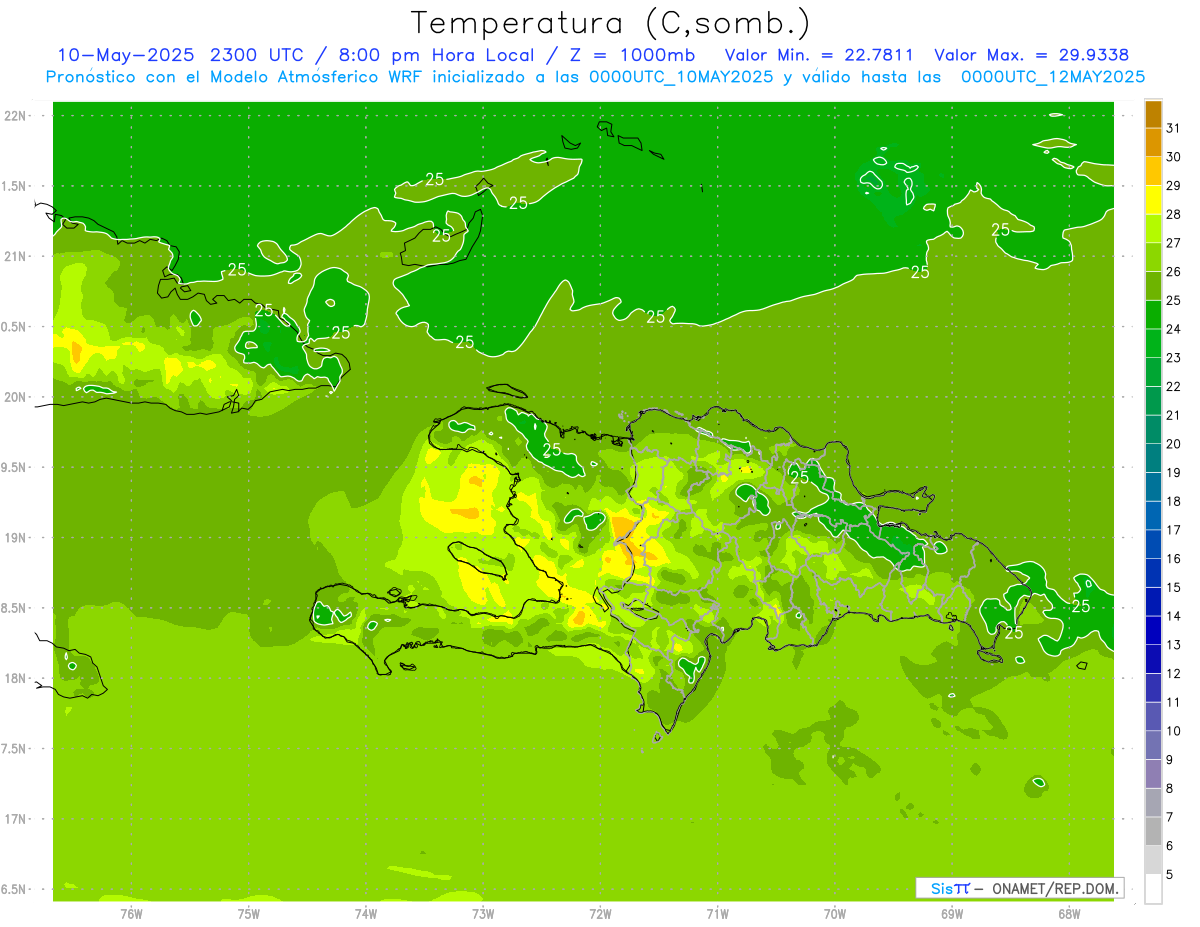
Task: Click the dark orange swatch atop the legend
Action: coord(1153,114)
